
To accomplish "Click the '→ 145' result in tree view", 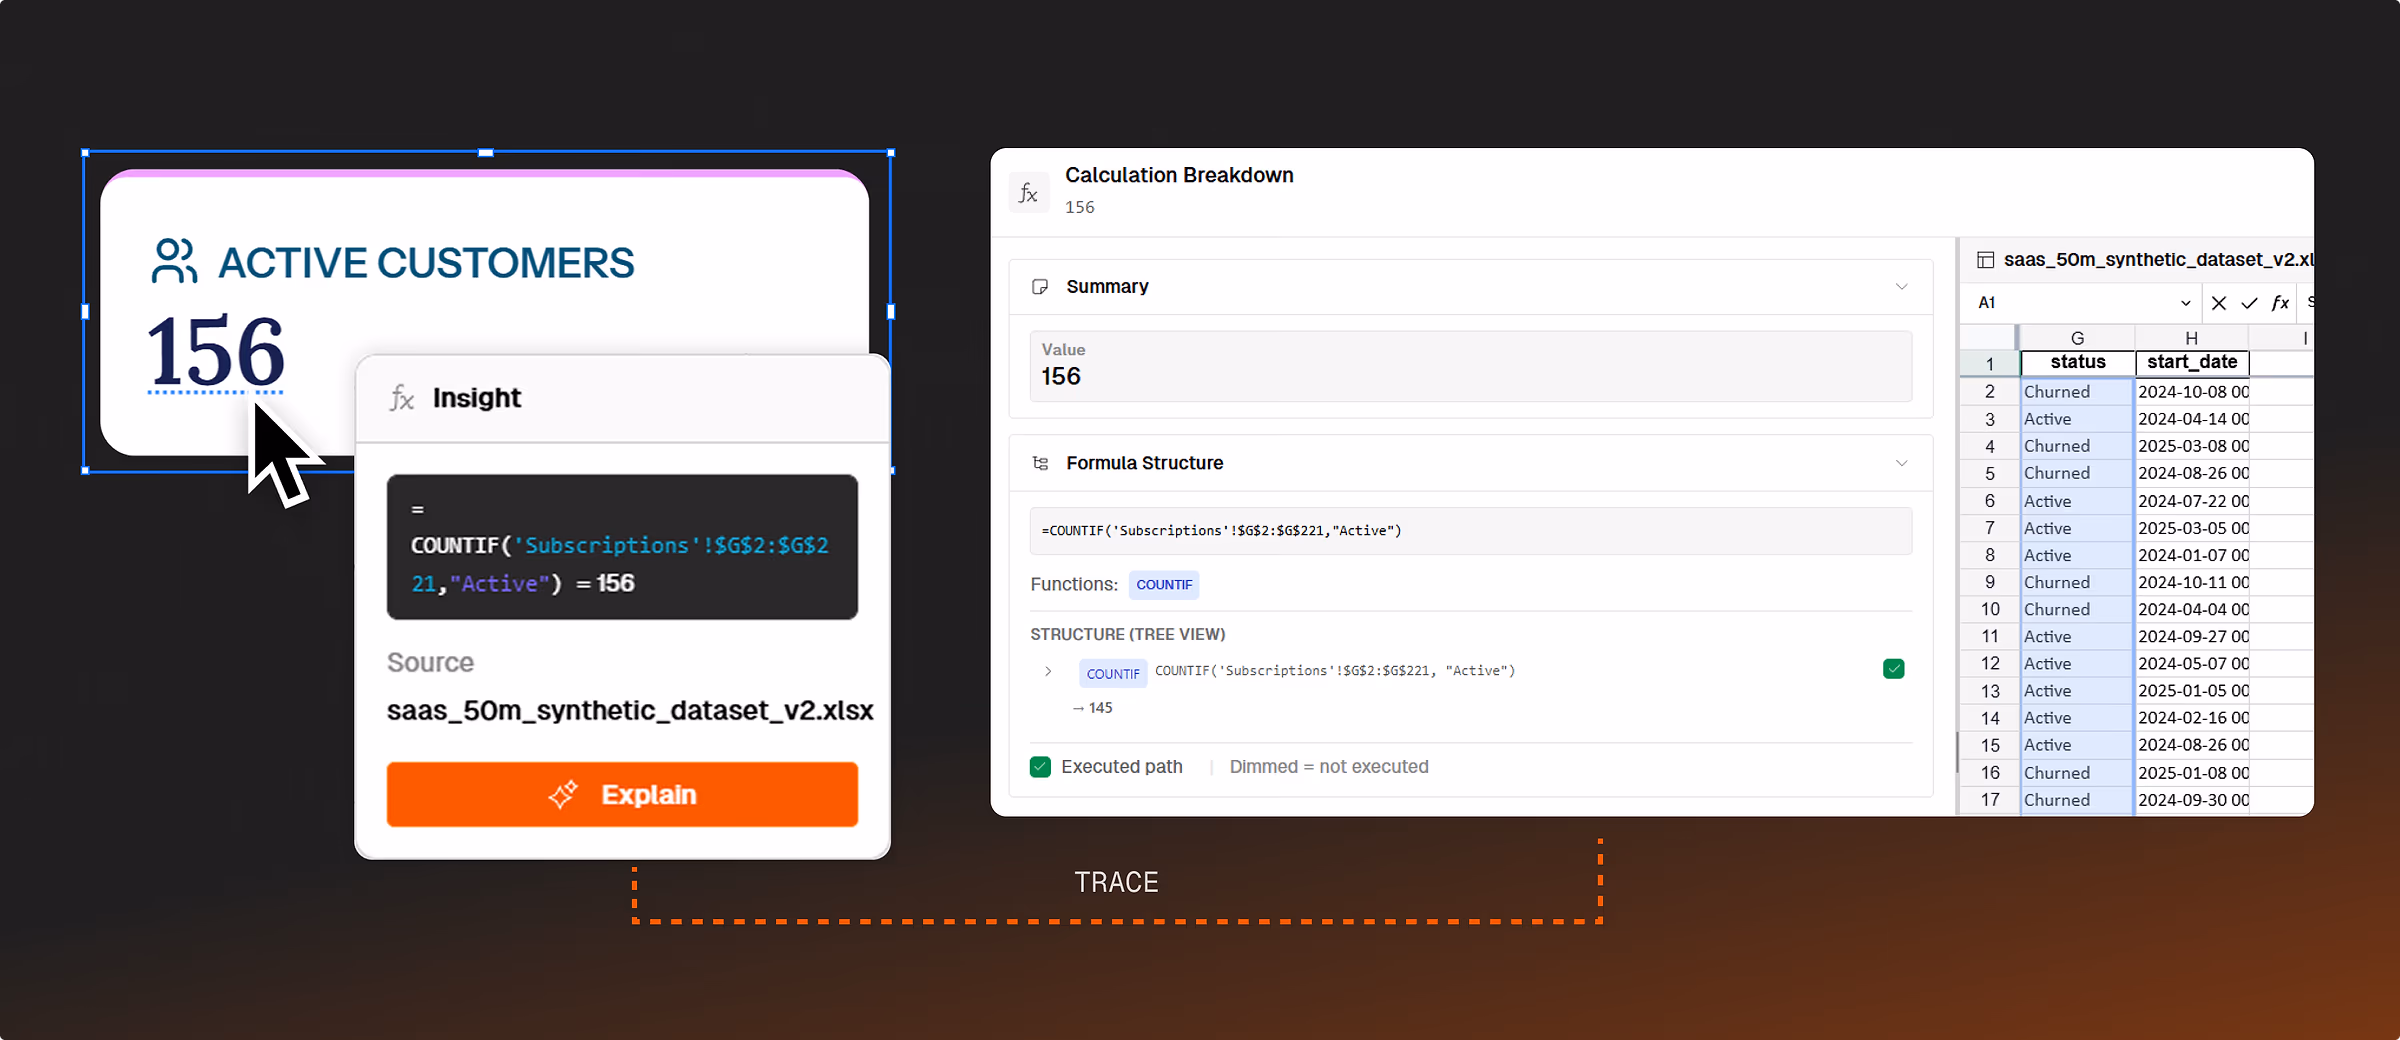I will click(1092, 708).
